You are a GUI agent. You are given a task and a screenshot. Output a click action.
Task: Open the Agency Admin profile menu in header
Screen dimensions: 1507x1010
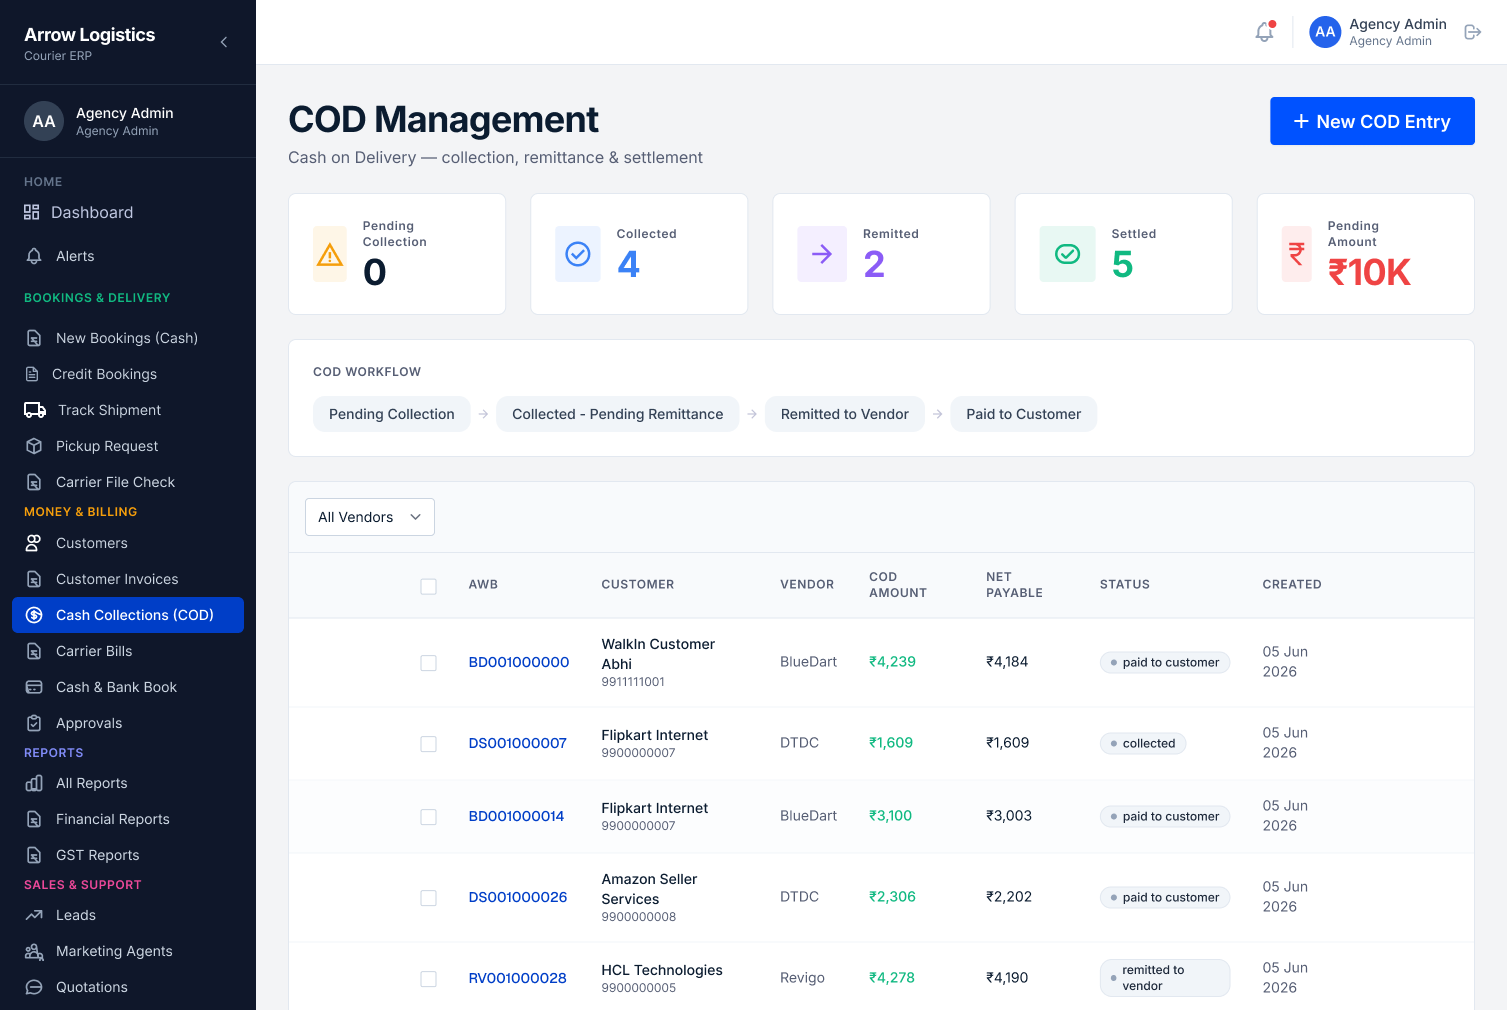coord(1378,32)
